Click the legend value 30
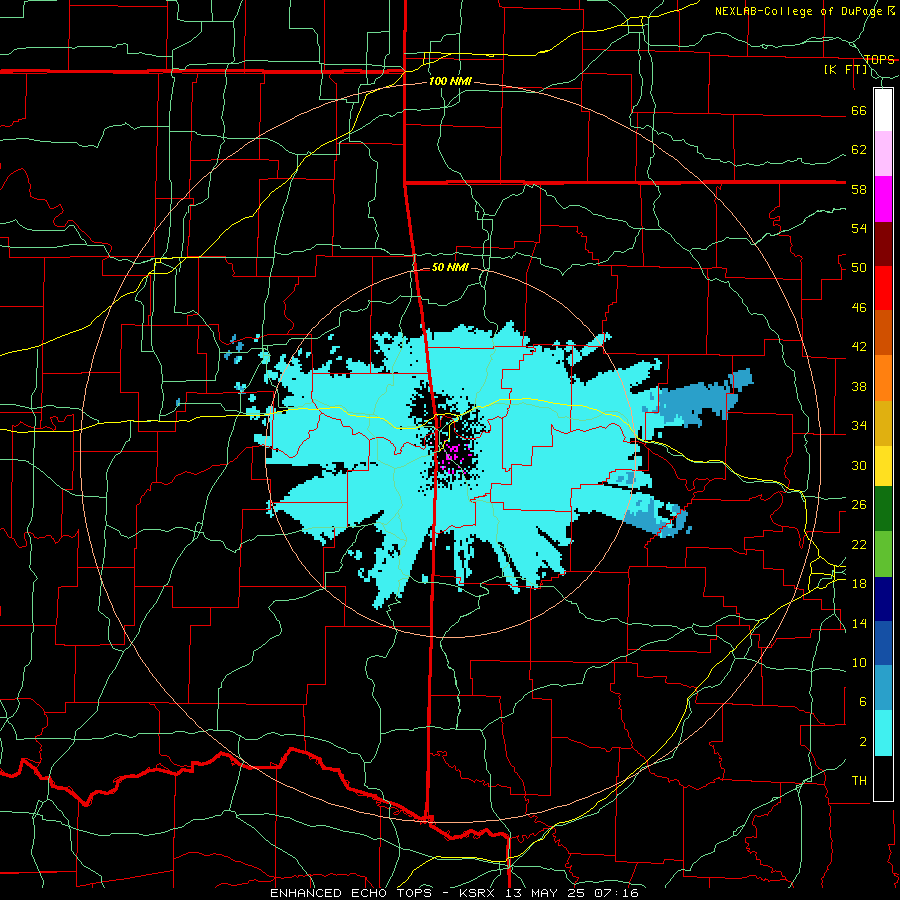This screenshot has height=900, width=900. point(859,465)
